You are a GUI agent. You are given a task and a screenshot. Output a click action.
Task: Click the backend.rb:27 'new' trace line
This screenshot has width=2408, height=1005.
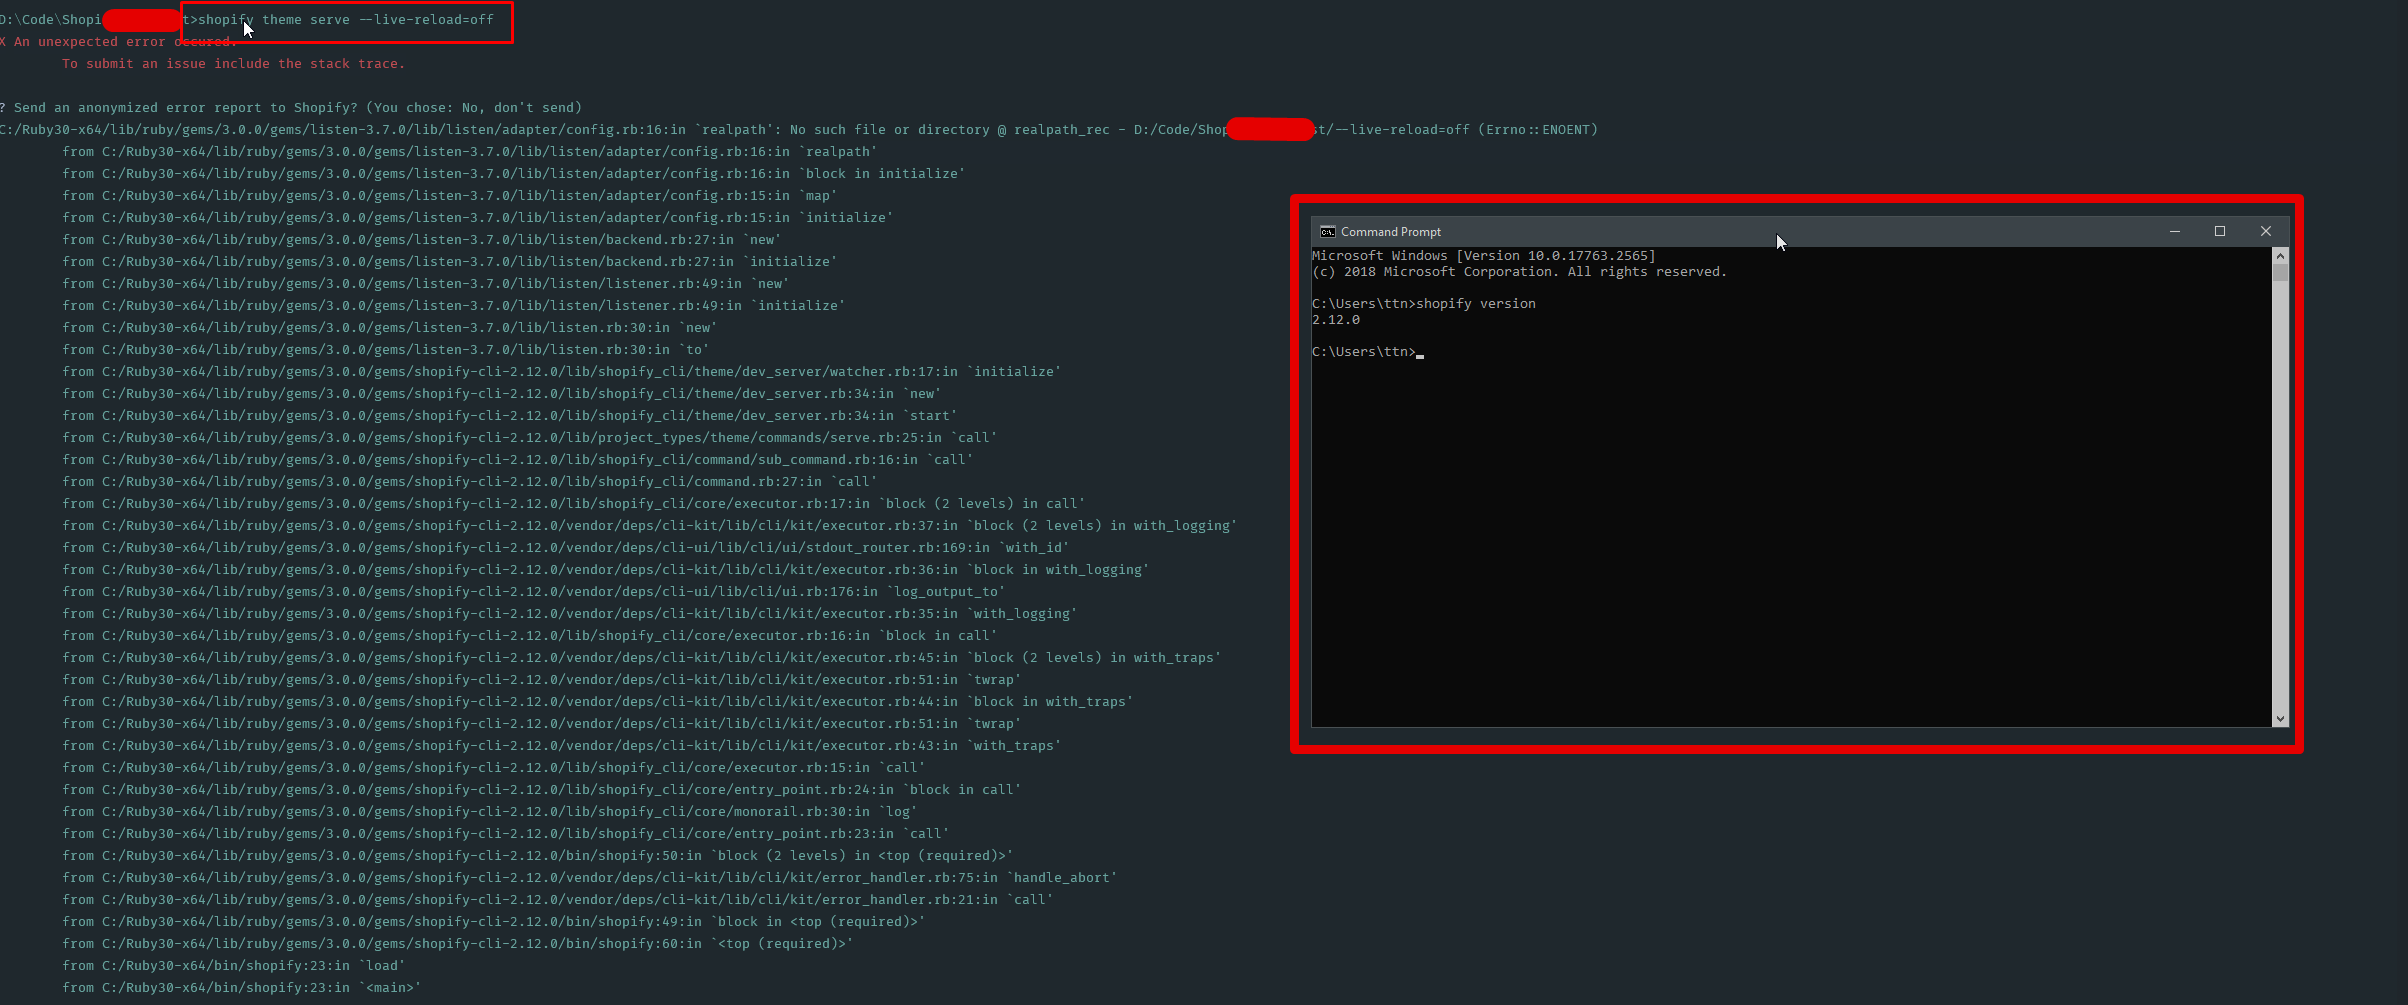click(422, 240)
